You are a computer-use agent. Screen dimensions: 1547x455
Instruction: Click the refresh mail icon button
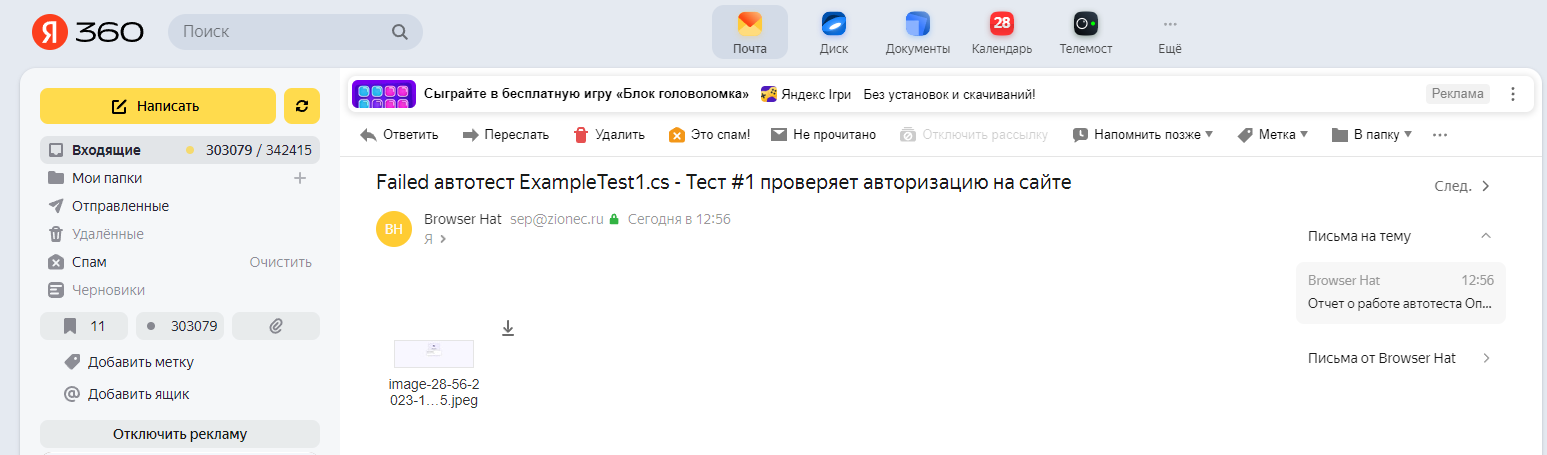(x=302, y=106)
